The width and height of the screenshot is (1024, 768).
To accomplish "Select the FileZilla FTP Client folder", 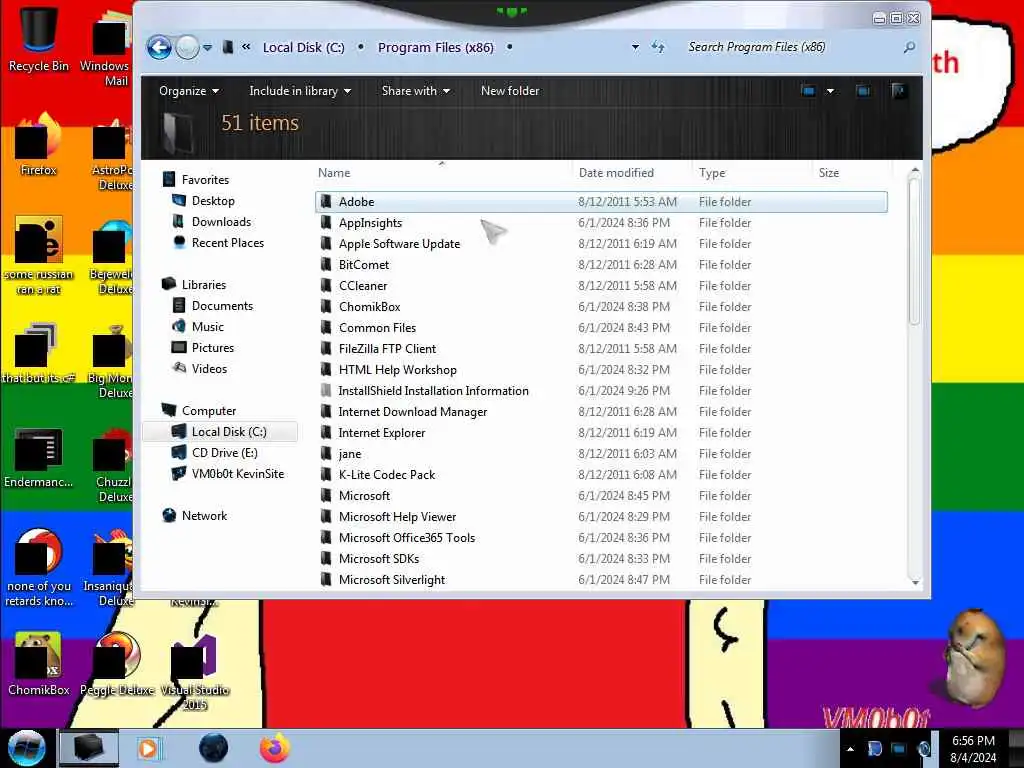I will pyautogui.click(x=601, y=349).
